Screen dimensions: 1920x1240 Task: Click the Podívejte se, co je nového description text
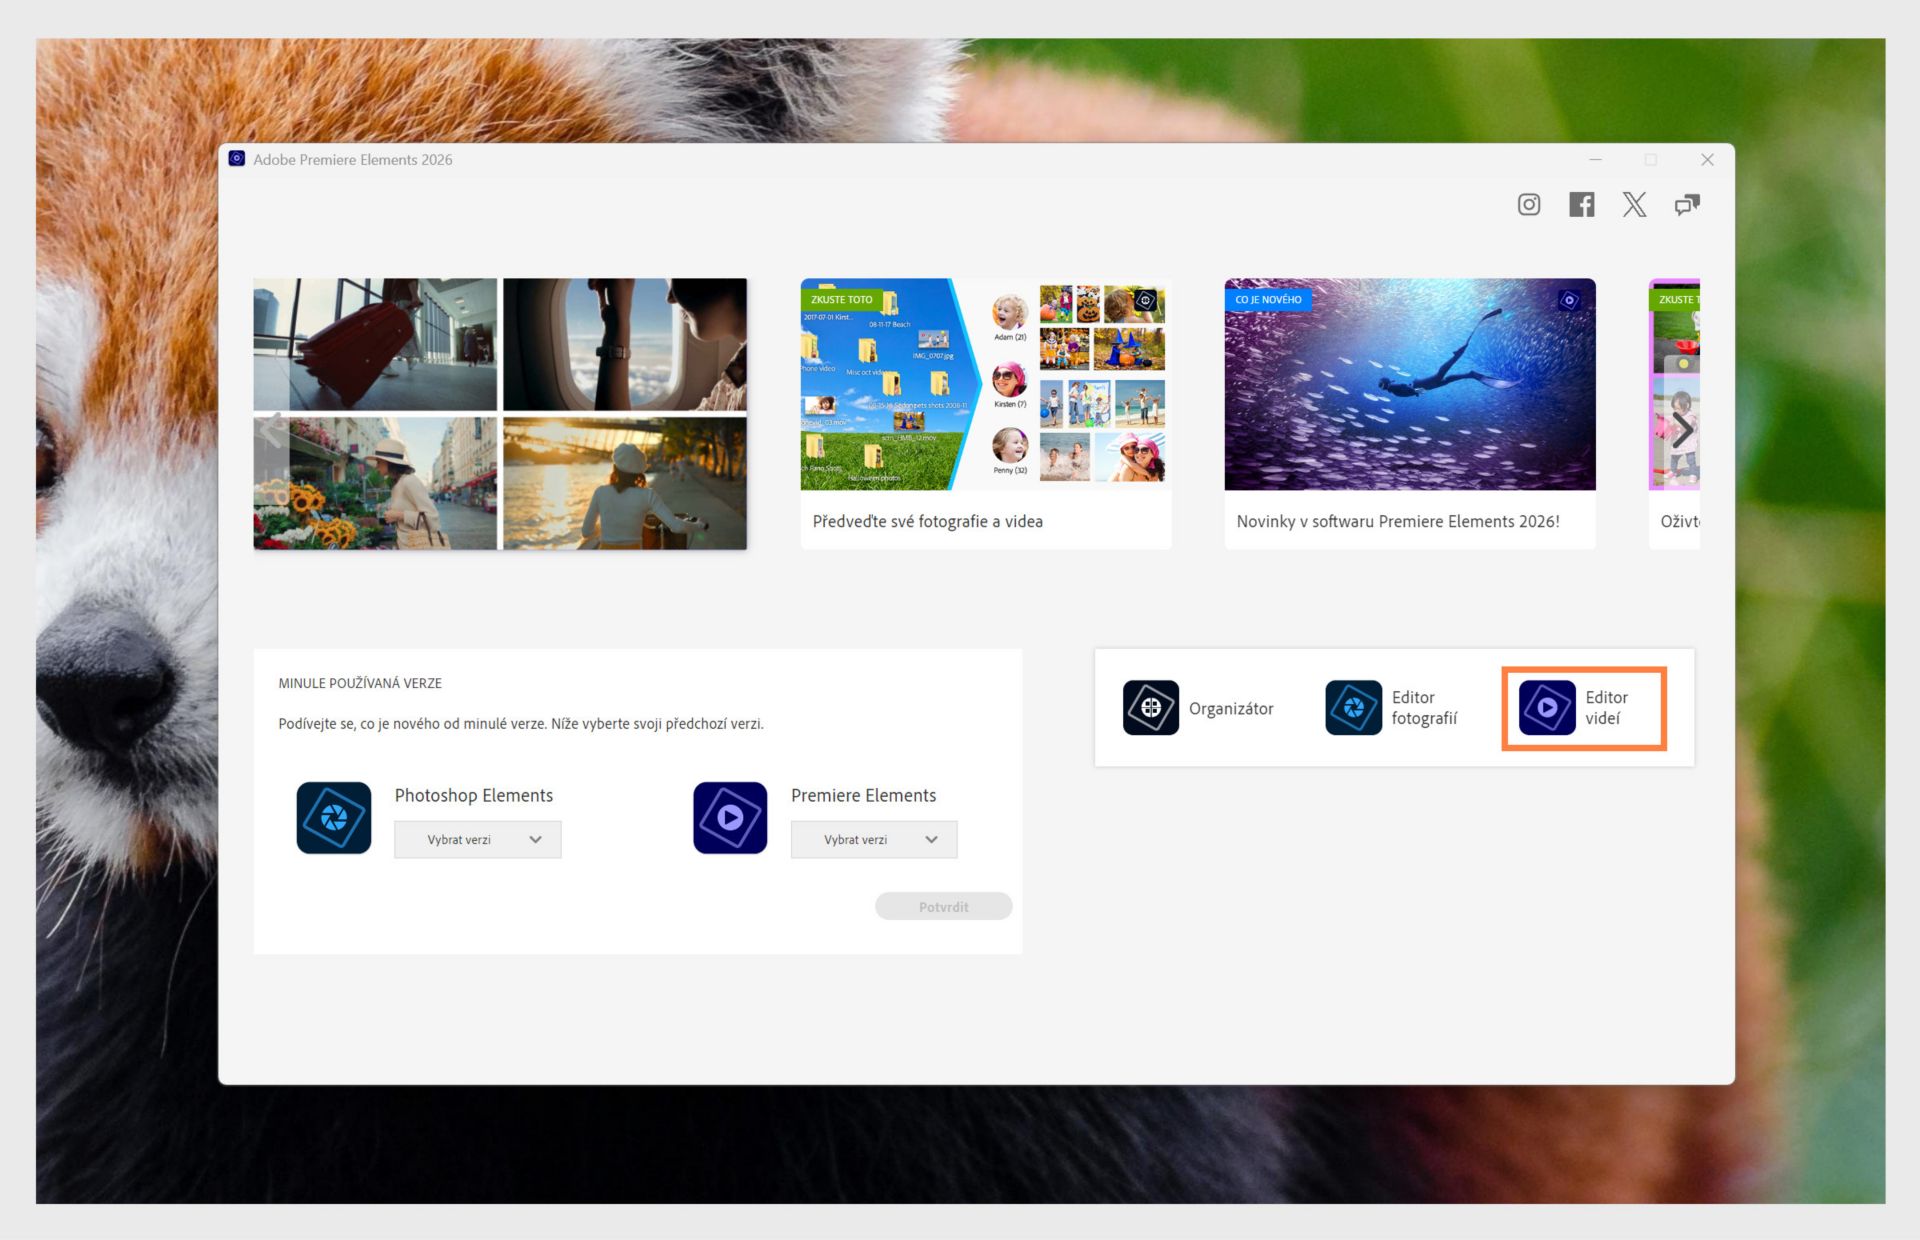(x=521, y=724)
